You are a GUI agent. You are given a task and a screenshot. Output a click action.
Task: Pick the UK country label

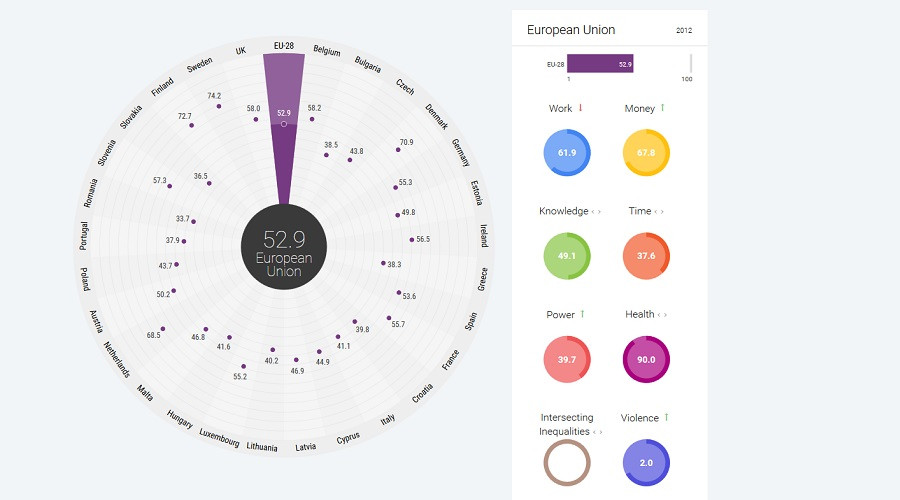[240, 51]
